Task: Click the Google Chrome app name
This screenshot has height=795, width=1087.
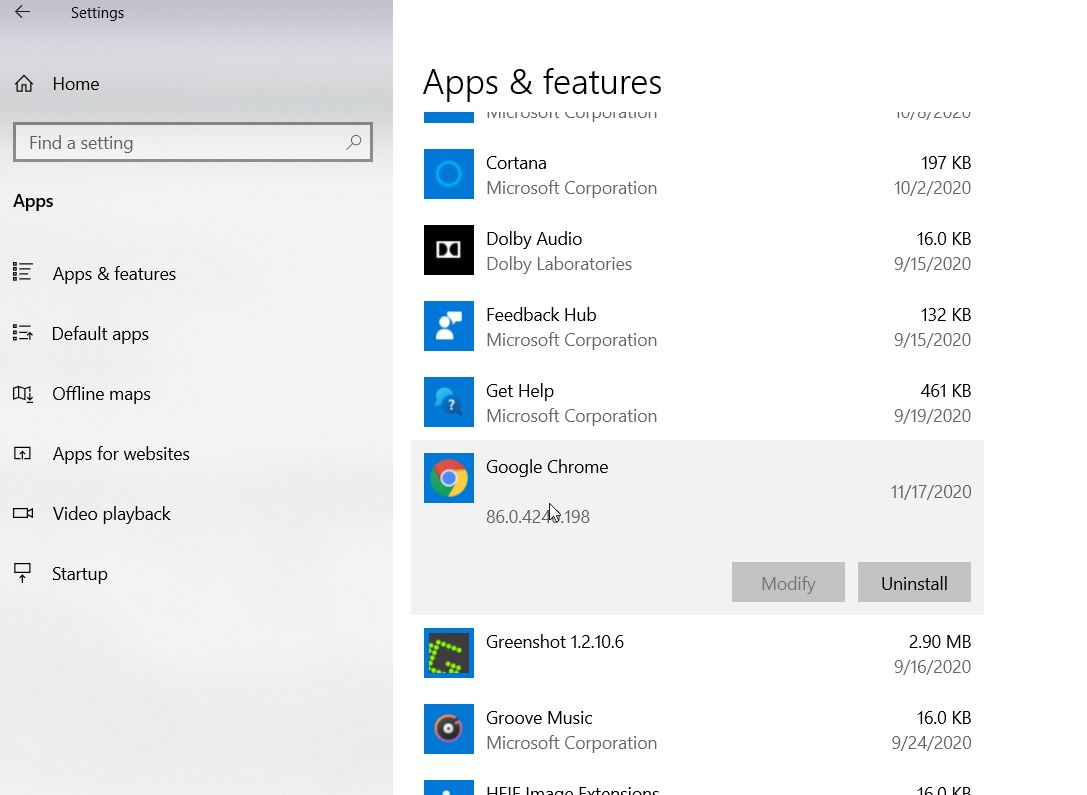Action: (547, 467)
